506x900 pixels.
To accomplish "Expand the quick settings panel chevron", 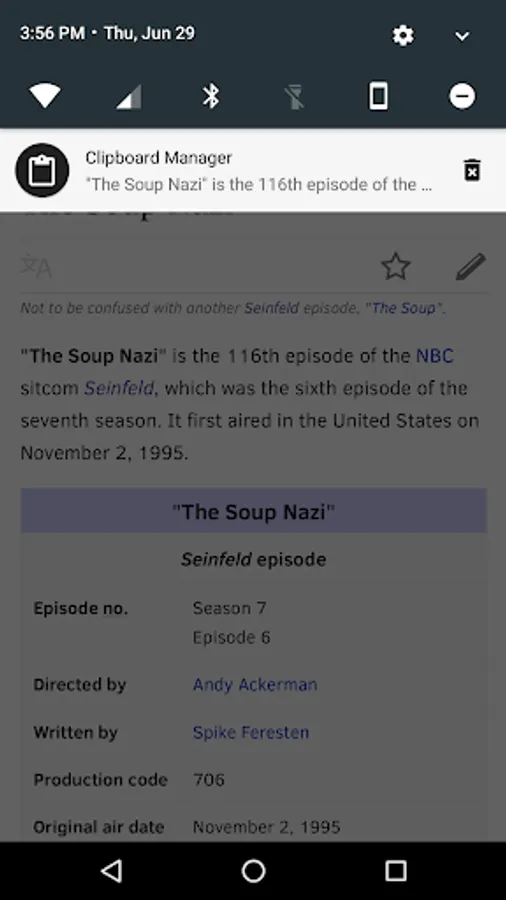I will (x=462, y=36).
